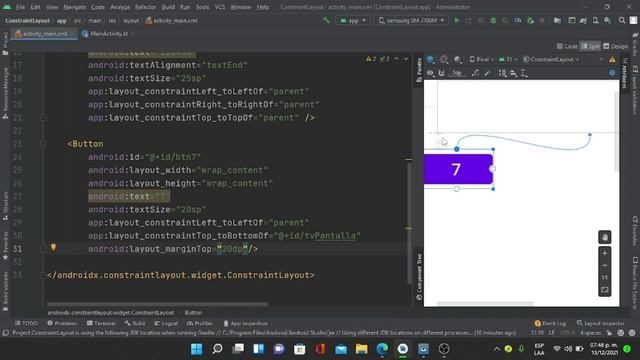Open the default margins dropdown in design toolbar

pyautogui.click(x=457, y=73)
